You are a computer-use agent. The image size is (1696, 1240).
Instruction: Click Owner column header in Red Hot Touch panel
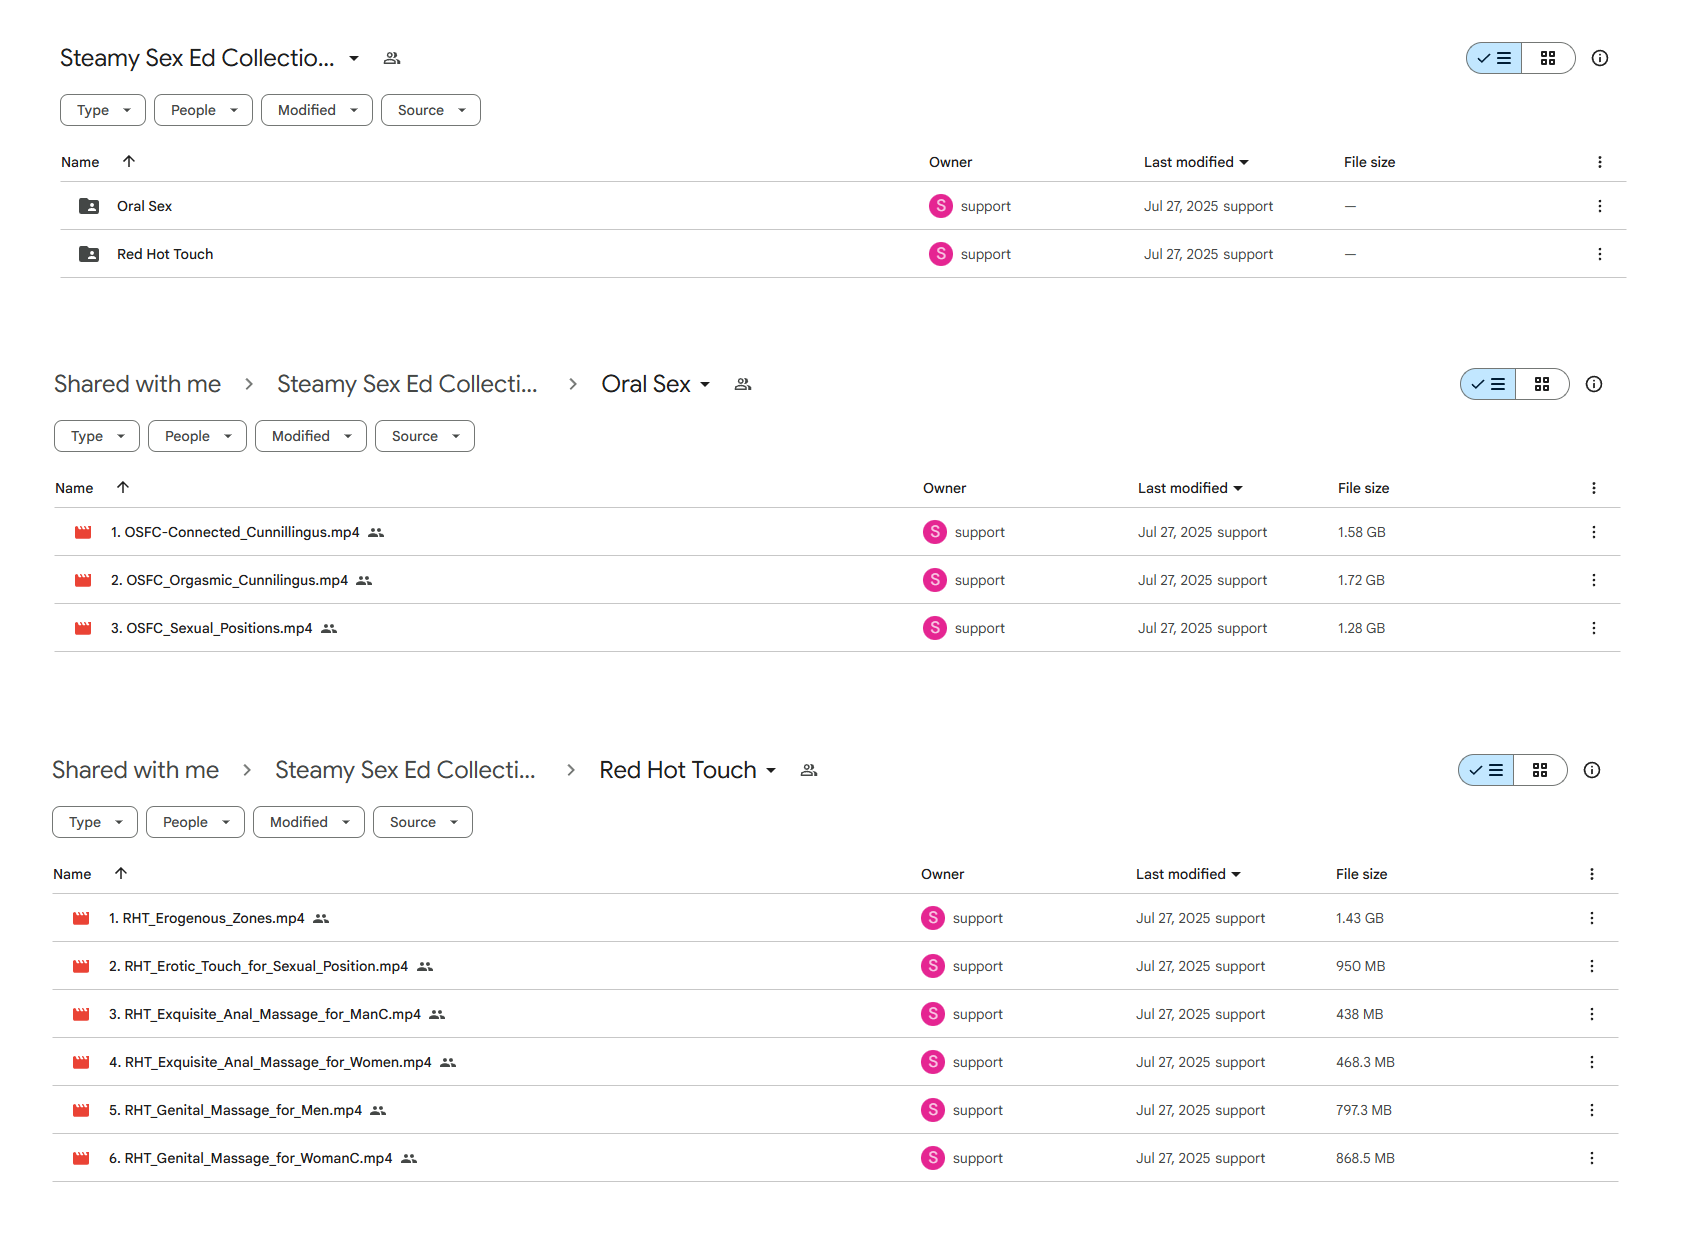942,874
